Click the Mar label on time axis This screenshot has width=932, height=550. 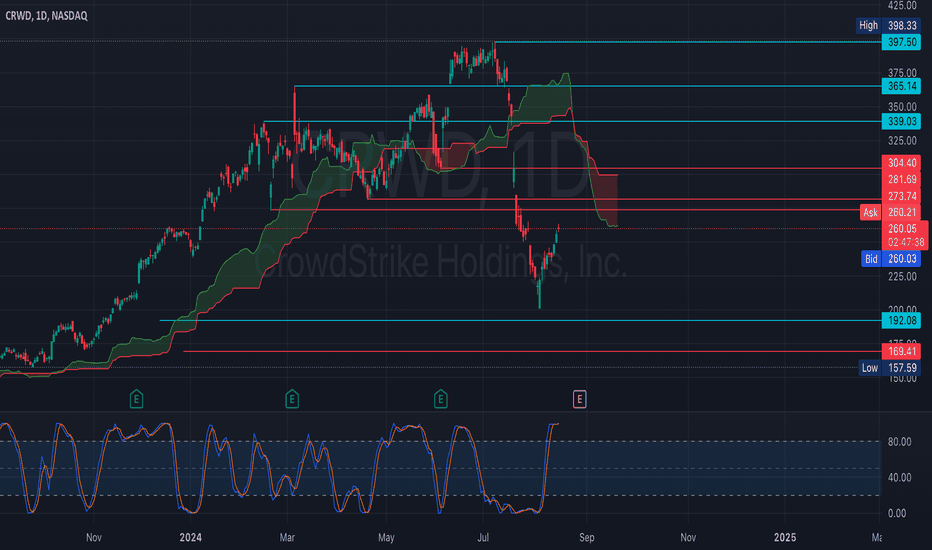[x=287, y=538]
